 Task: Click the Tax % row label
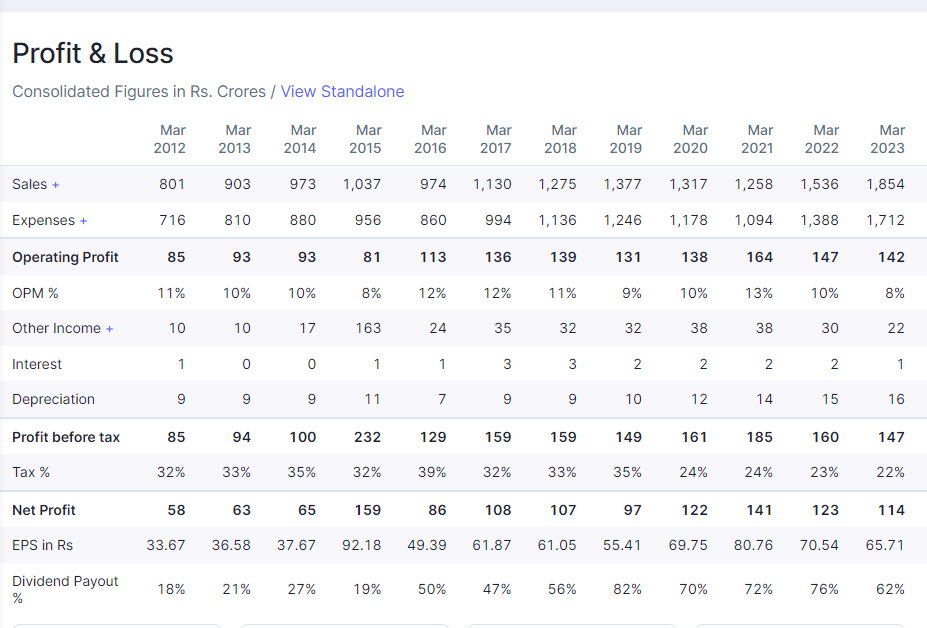[x=31, y=472]
